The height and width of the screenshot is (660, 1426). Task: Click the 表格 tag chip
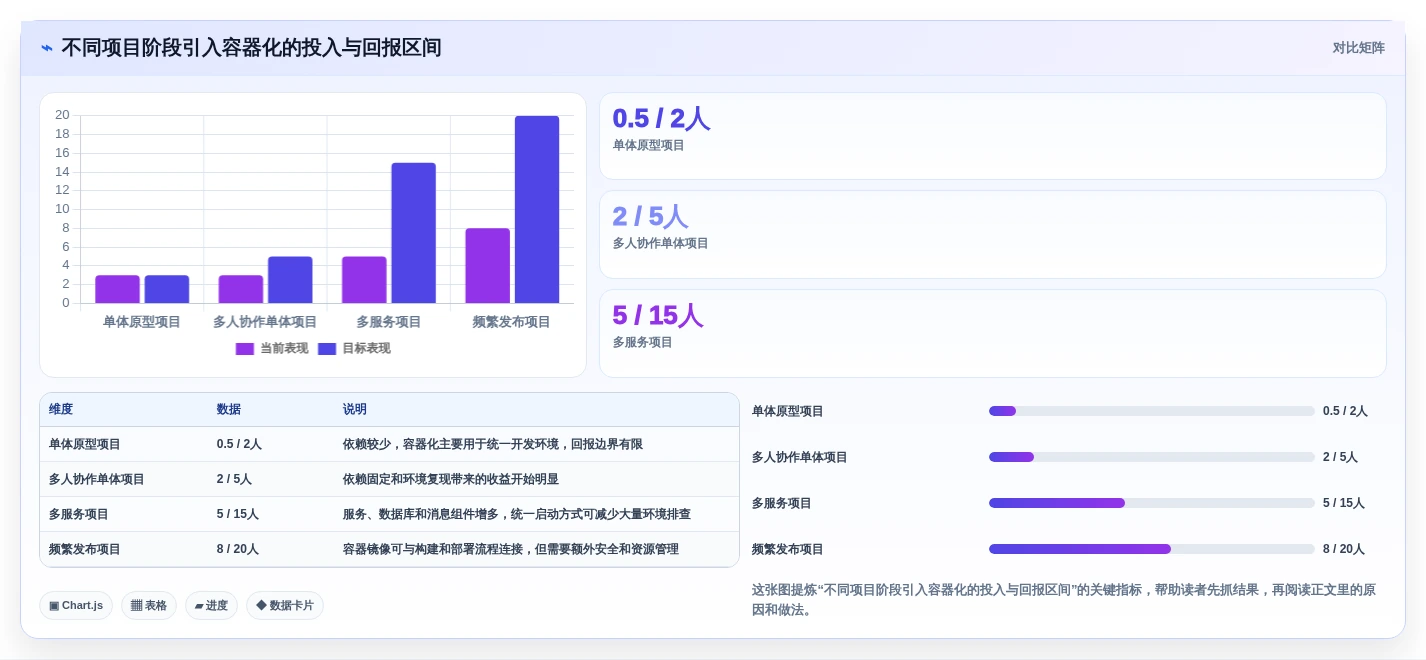click(x=149, y=606)
